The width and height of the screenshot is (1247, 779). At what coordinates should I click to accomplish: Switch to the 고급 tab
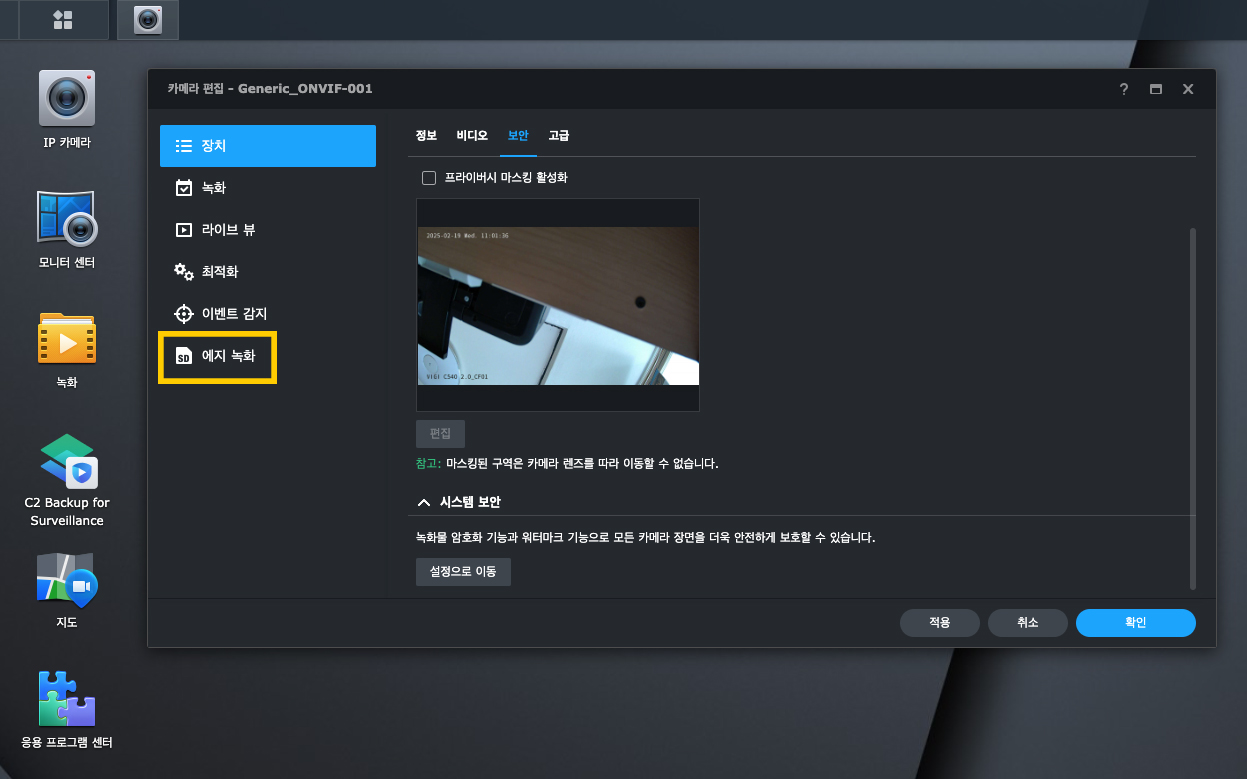(558, 136)
